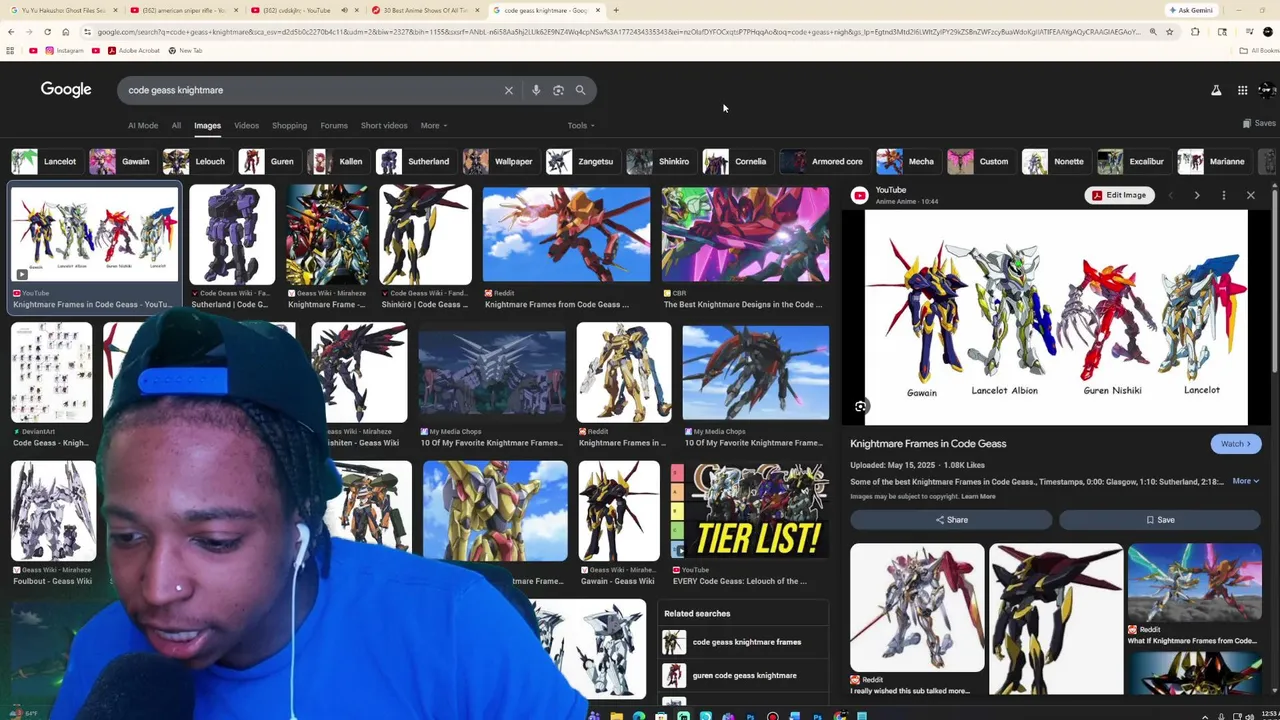Click the Google logo
The image size is (1280, 720).
(x=66, y=89)
